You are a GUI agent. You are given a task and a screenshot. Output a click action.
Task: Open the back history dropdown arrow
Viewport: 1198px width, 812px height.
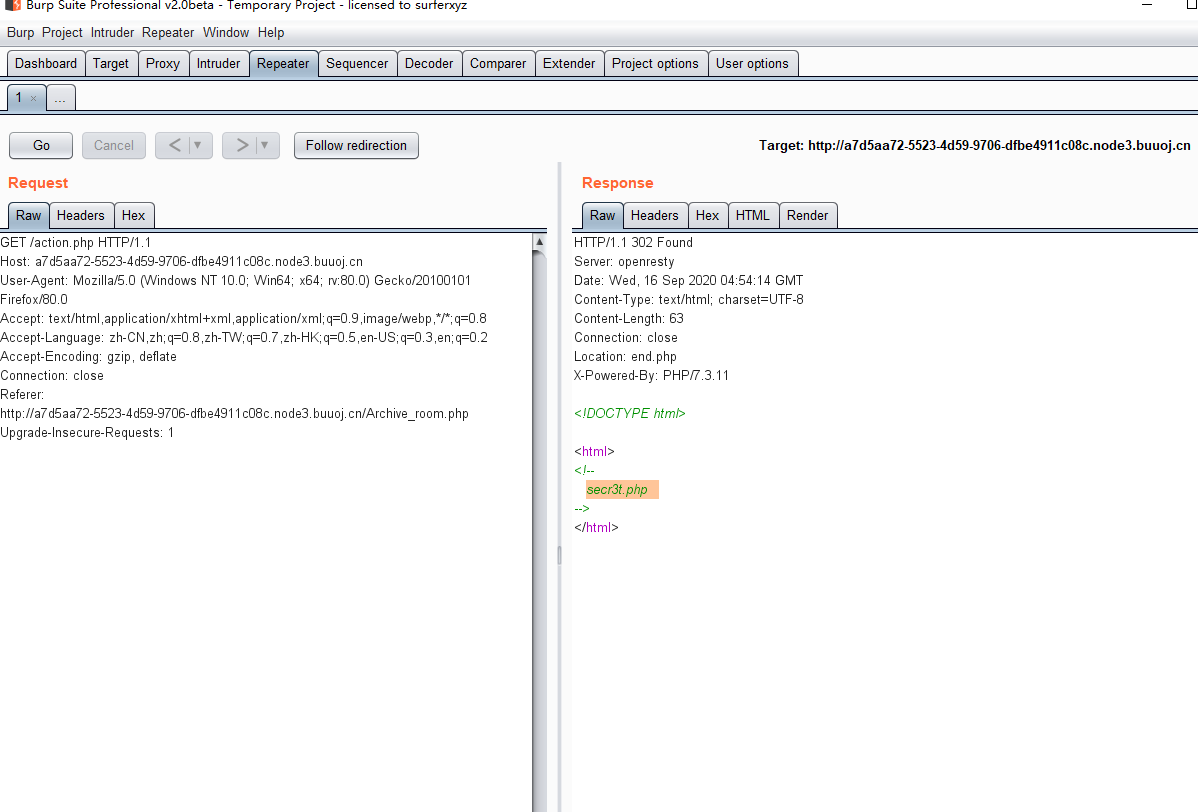click(x=198, y=145)
